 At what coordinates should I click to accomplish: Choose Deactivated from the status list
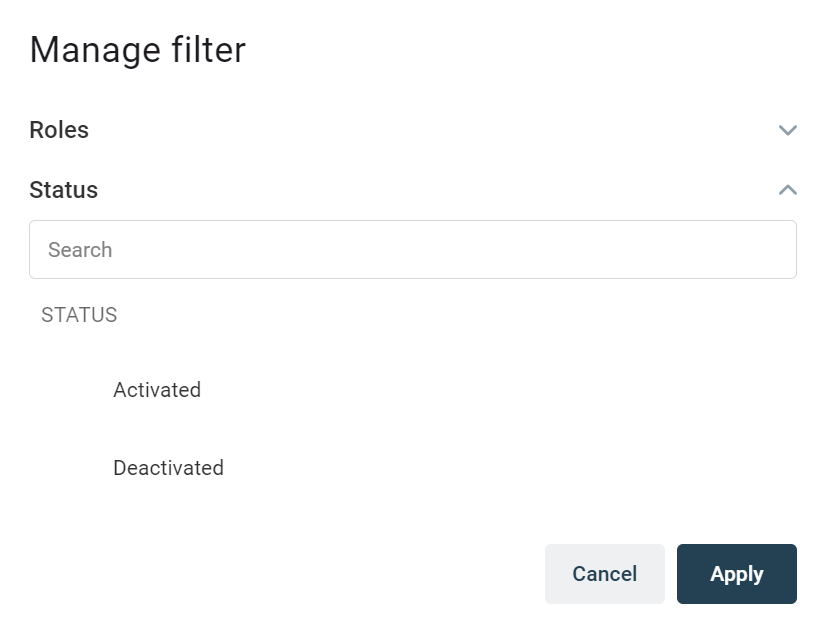click(168, 467)
